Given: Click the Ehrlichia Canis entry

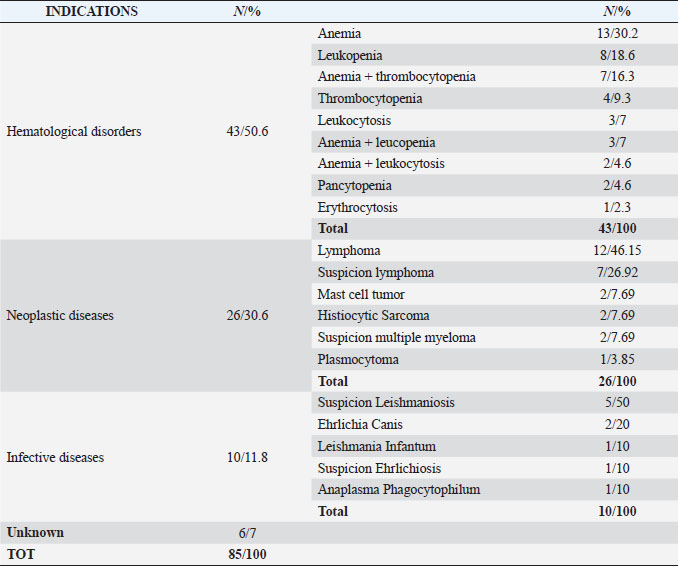Looking at the screenshot, I should tap(361, 425).
